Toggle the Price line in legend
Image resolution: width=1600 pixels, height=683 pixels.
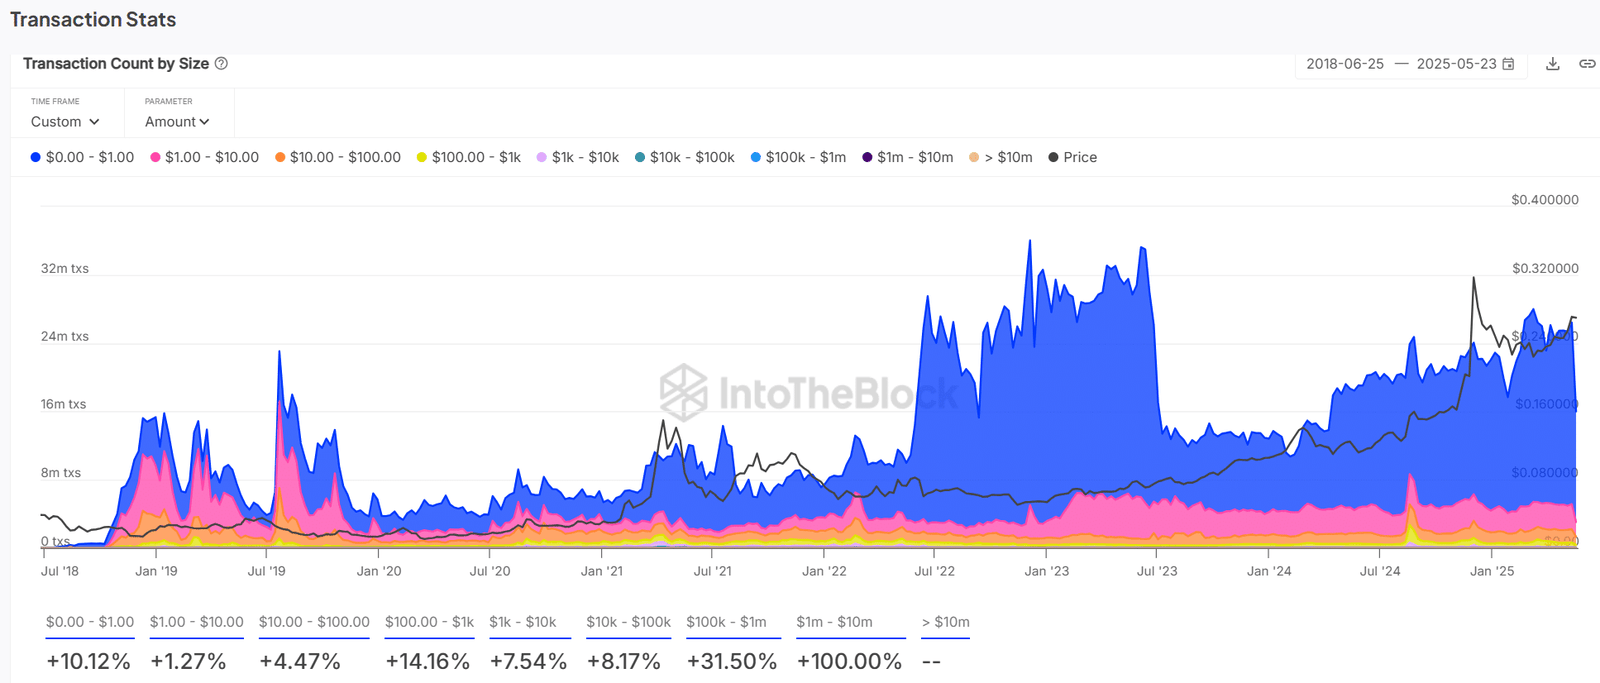(1072, 157)
